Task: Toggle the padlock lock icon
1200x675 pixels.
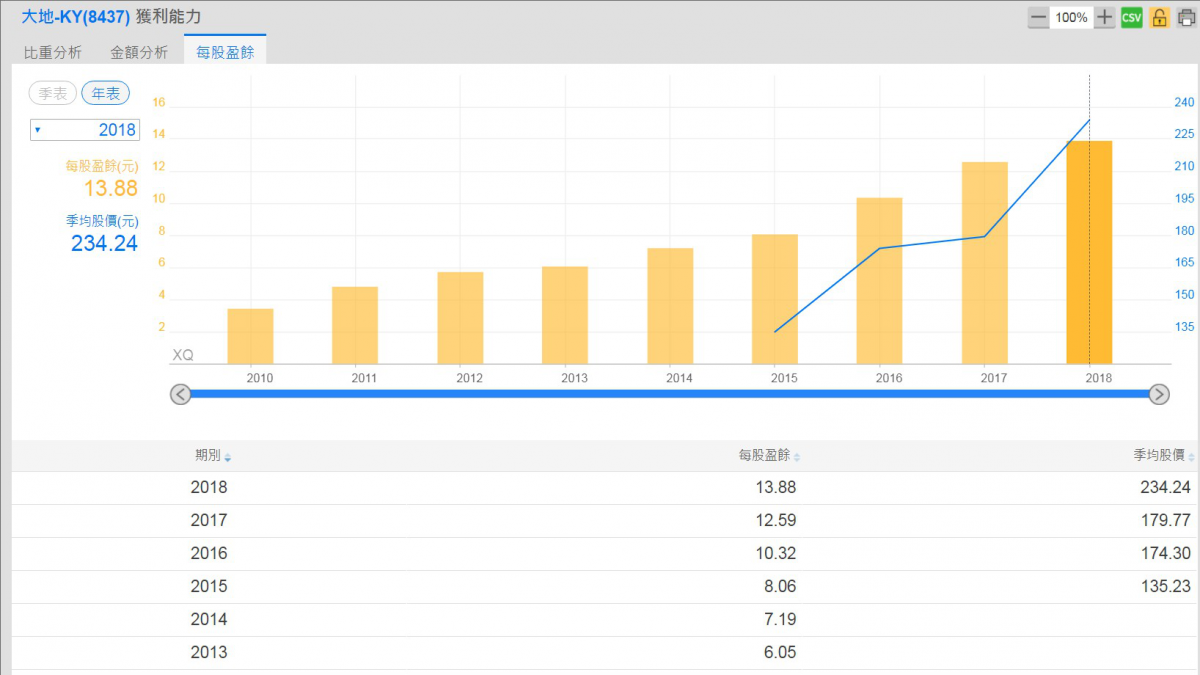Action: 1159,17
